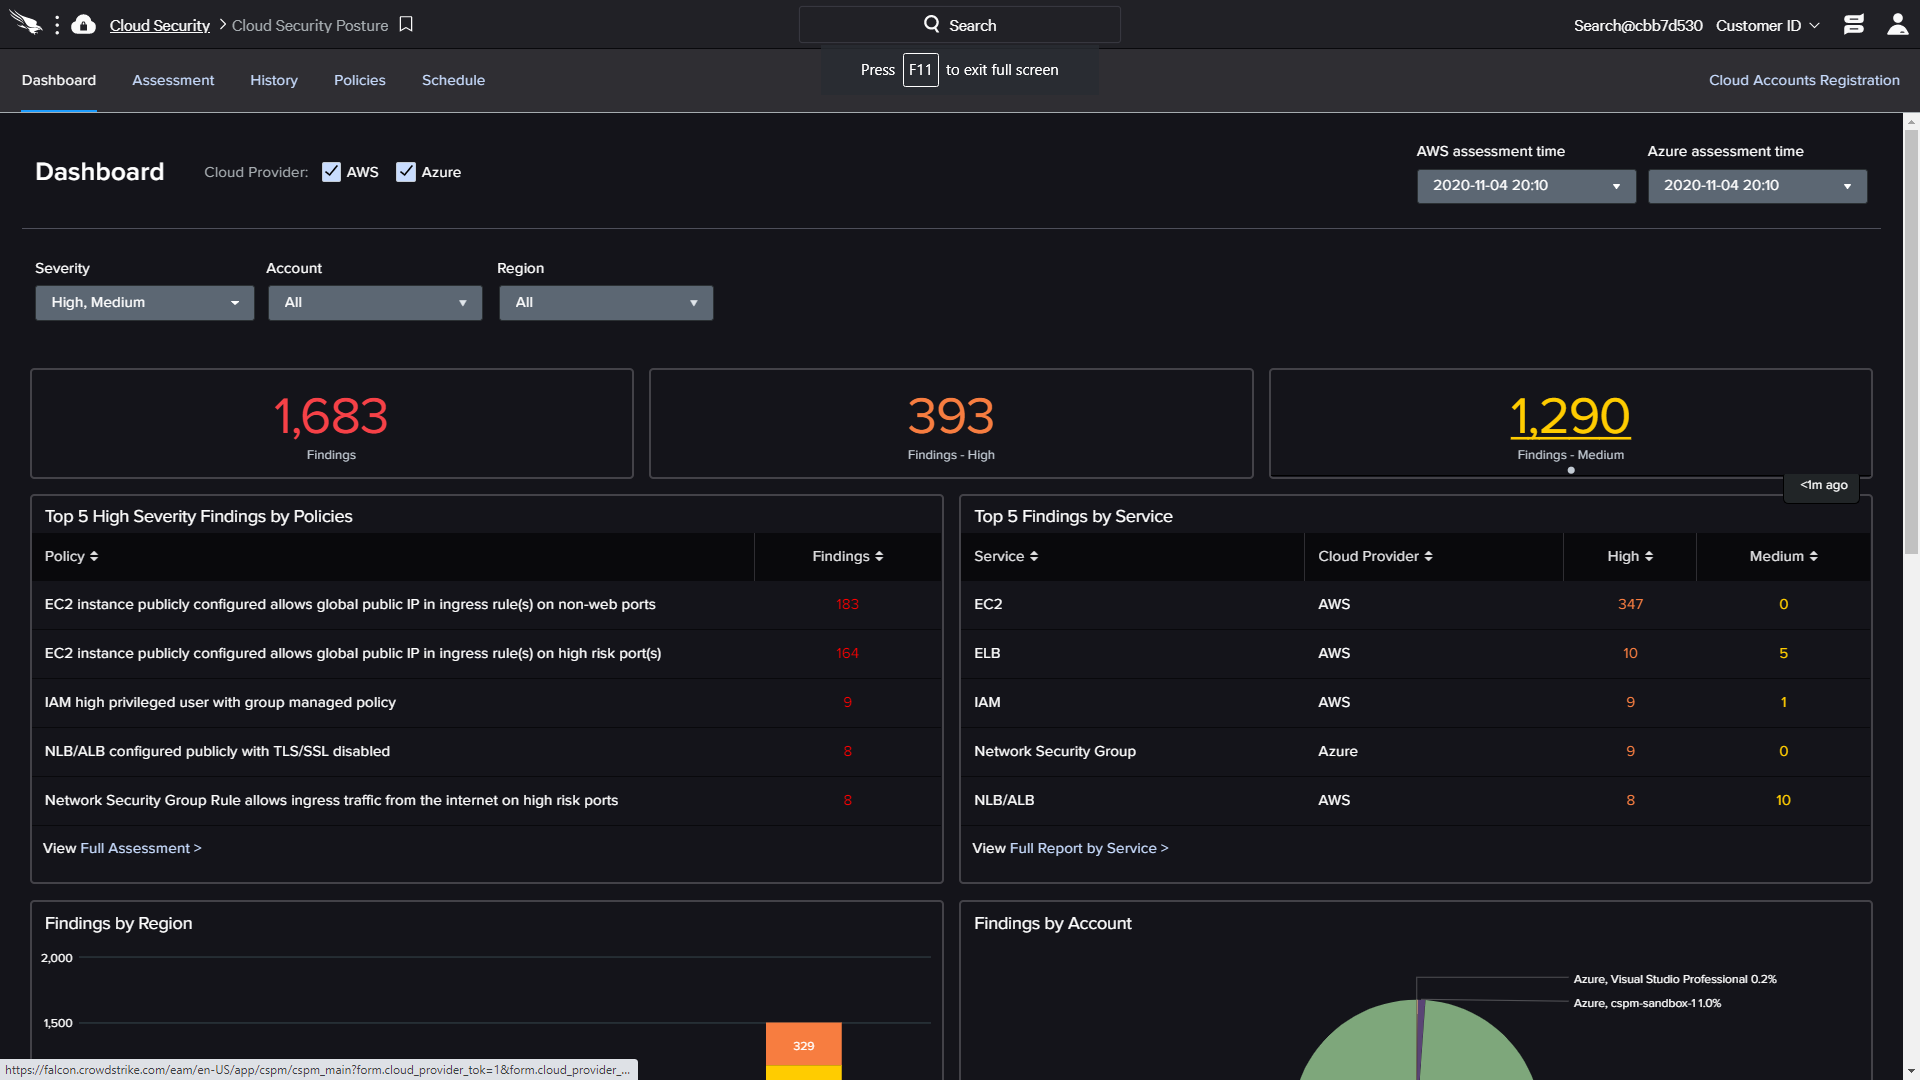Click the CrowdStrike falcon logo icon
This screenshot has height=1080, width=1920.
point(26,24)
